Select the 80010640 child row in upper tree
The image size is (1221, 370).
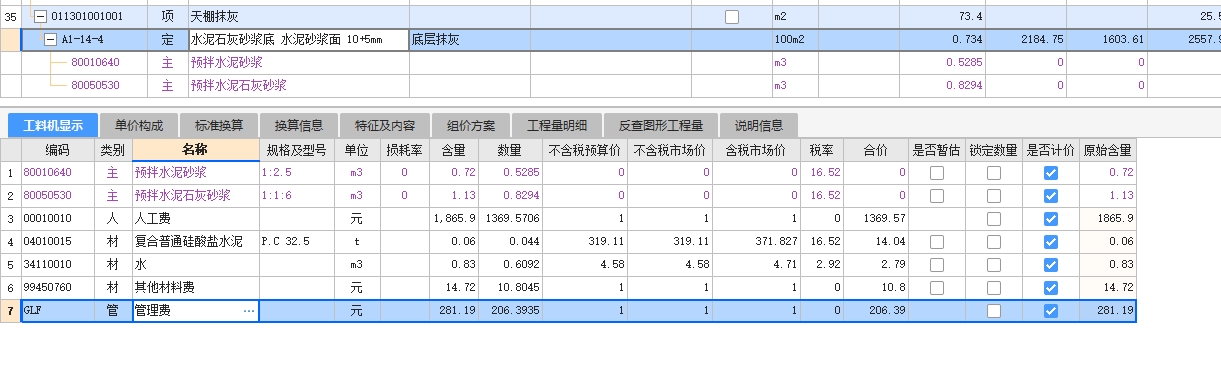coord(95,63)
